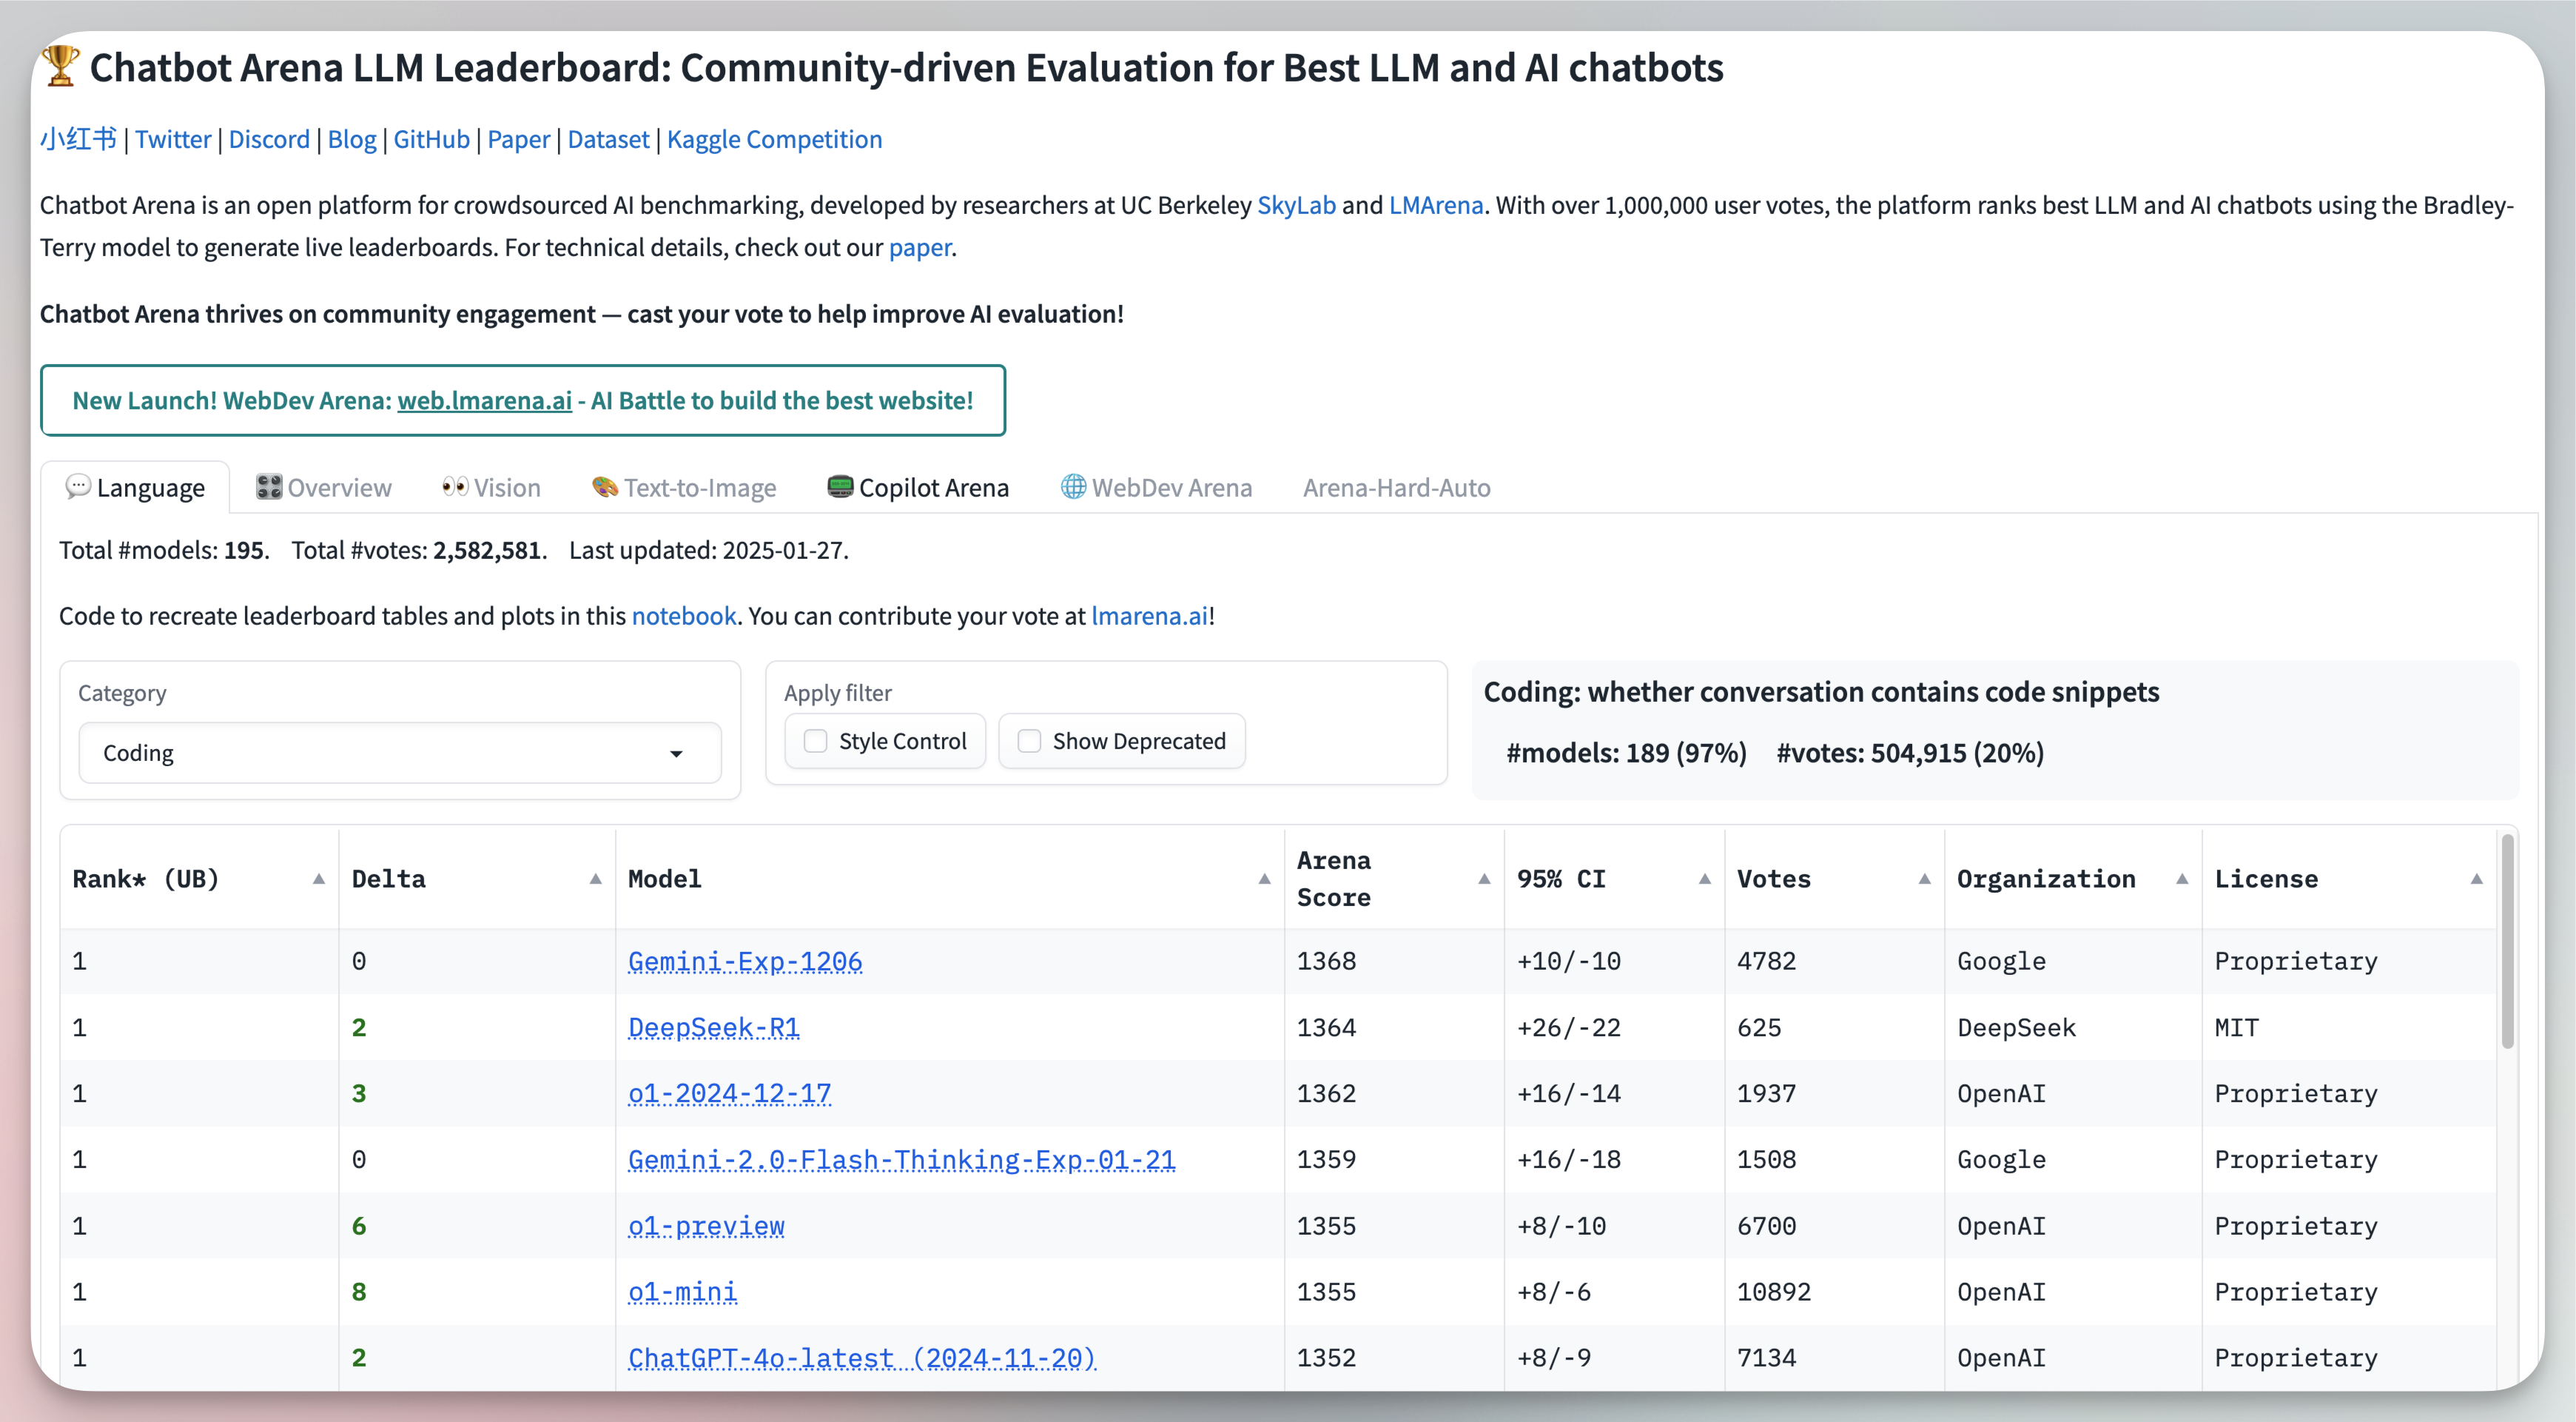Viewport: 2576px width, 1422px height.
Task: Click the table's vertical scrollbar
Action: [x=2507, y=940]
